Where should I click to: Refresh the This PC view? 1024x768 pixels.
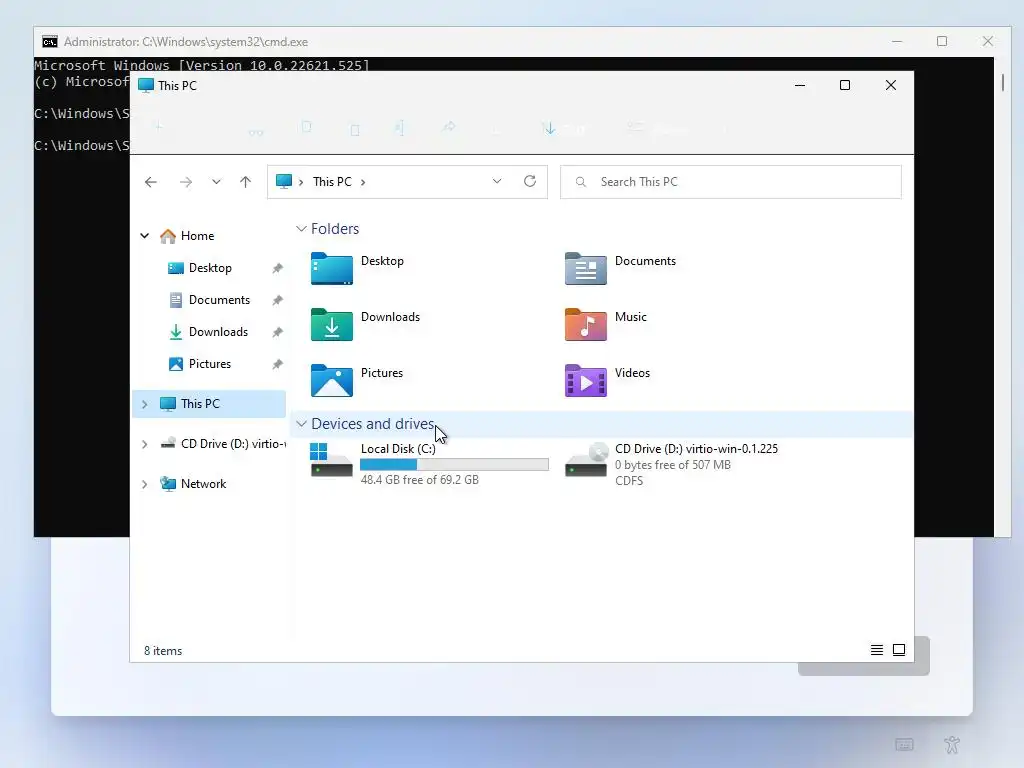coord(530,182)
